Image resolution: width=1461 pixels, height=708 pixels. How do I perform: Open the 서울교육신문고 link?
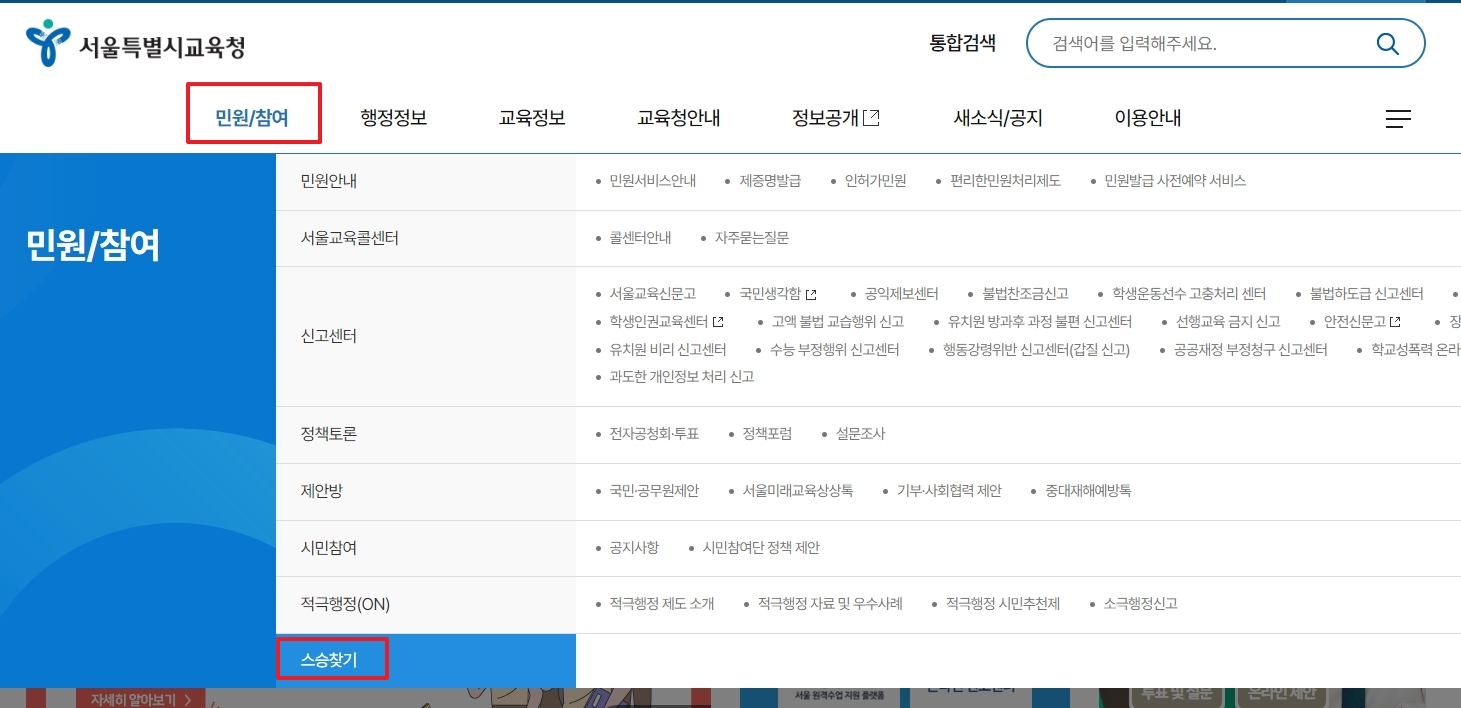click(652, 294)
